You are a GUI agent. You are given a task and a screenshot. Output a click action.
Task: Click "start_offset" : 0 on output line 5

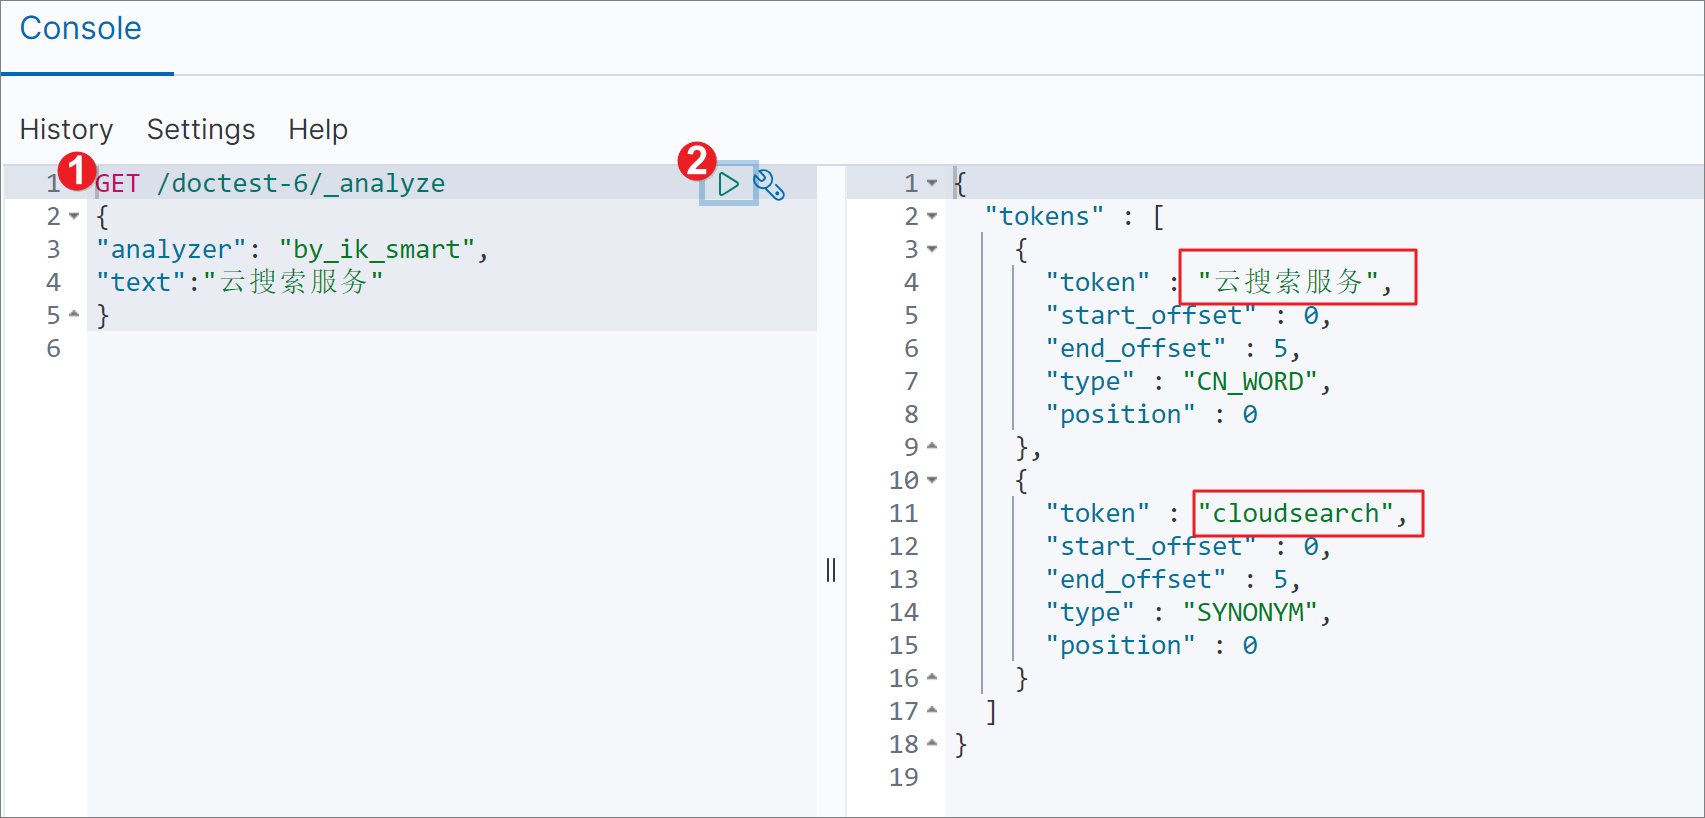tap(1188, 315)
